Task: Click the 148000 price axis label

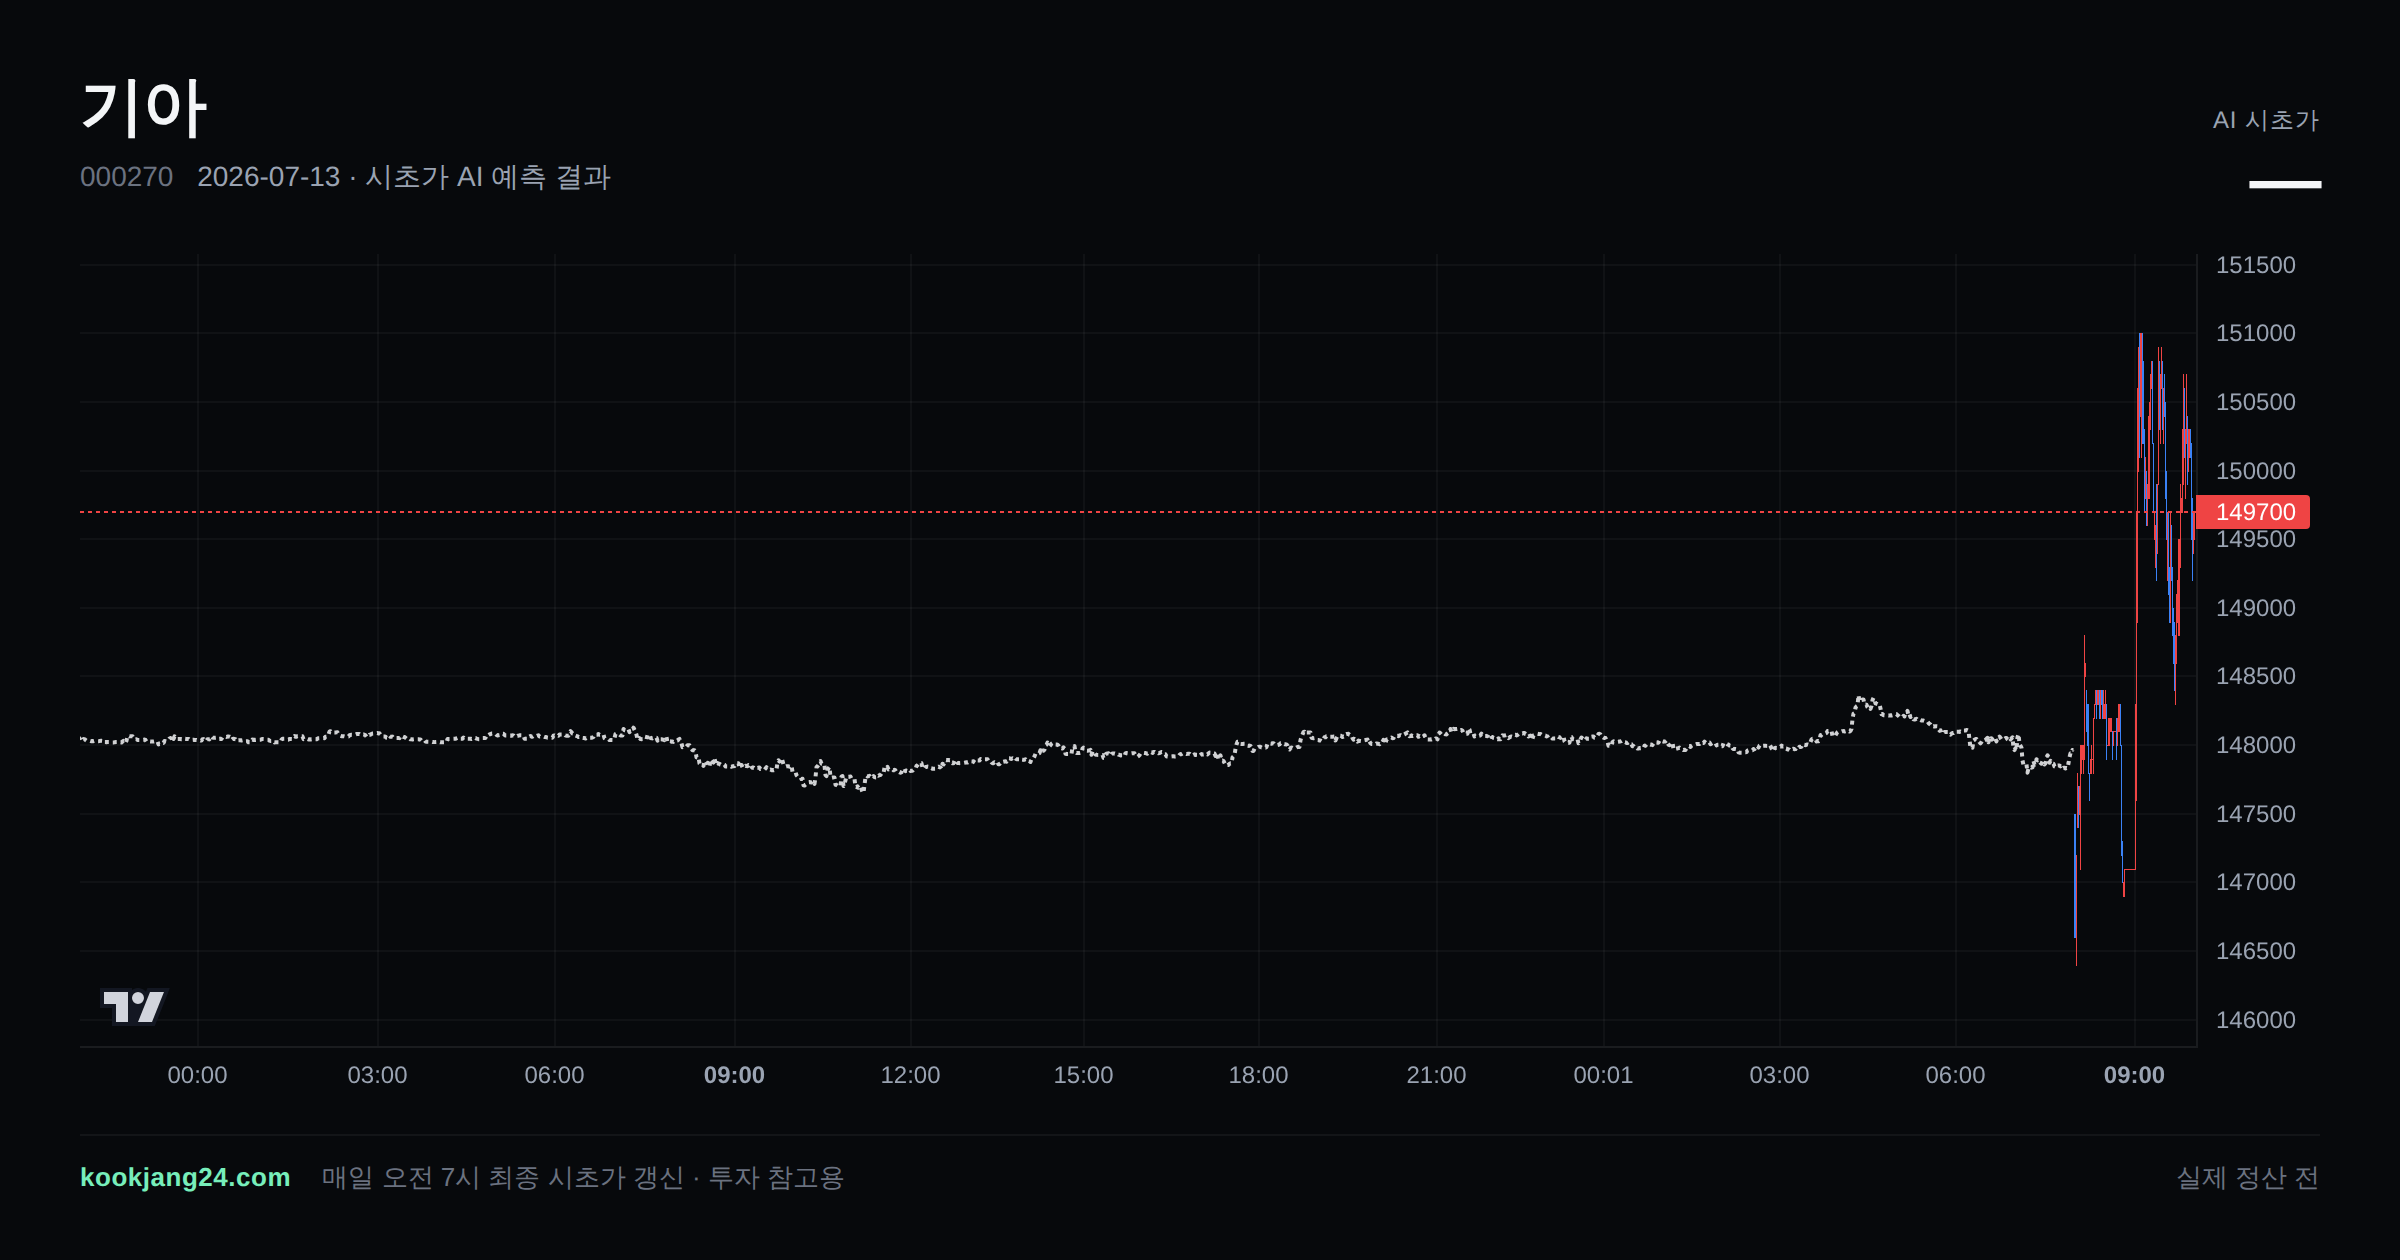Action: [2255, 745]
